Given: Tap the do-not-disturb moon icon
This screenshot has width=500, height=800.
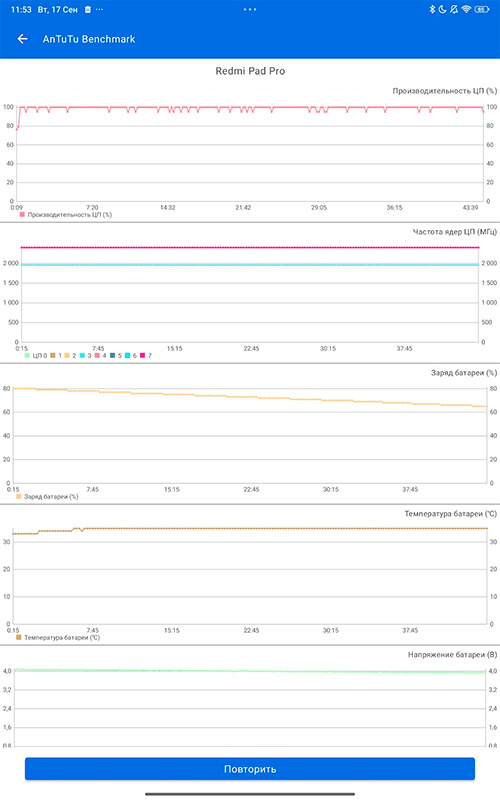Looking at the screenshot, I should (442, 9).
